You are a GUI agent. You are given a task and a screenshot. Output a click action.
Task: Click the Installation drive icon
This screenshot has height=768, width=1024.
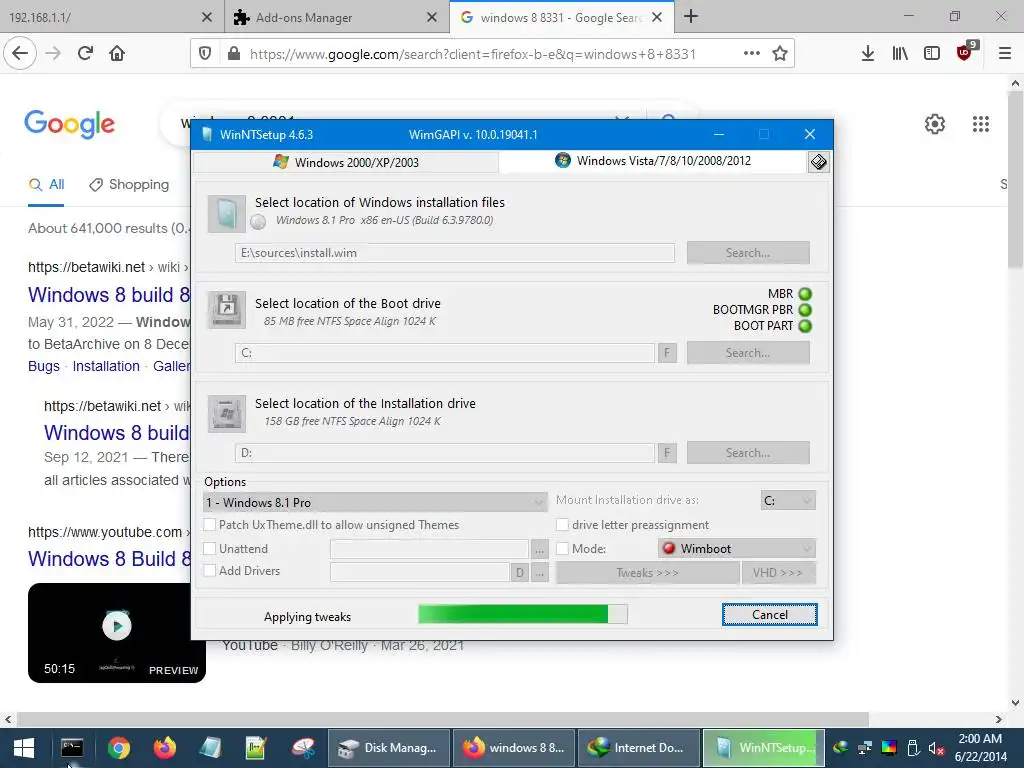[227, 413]
